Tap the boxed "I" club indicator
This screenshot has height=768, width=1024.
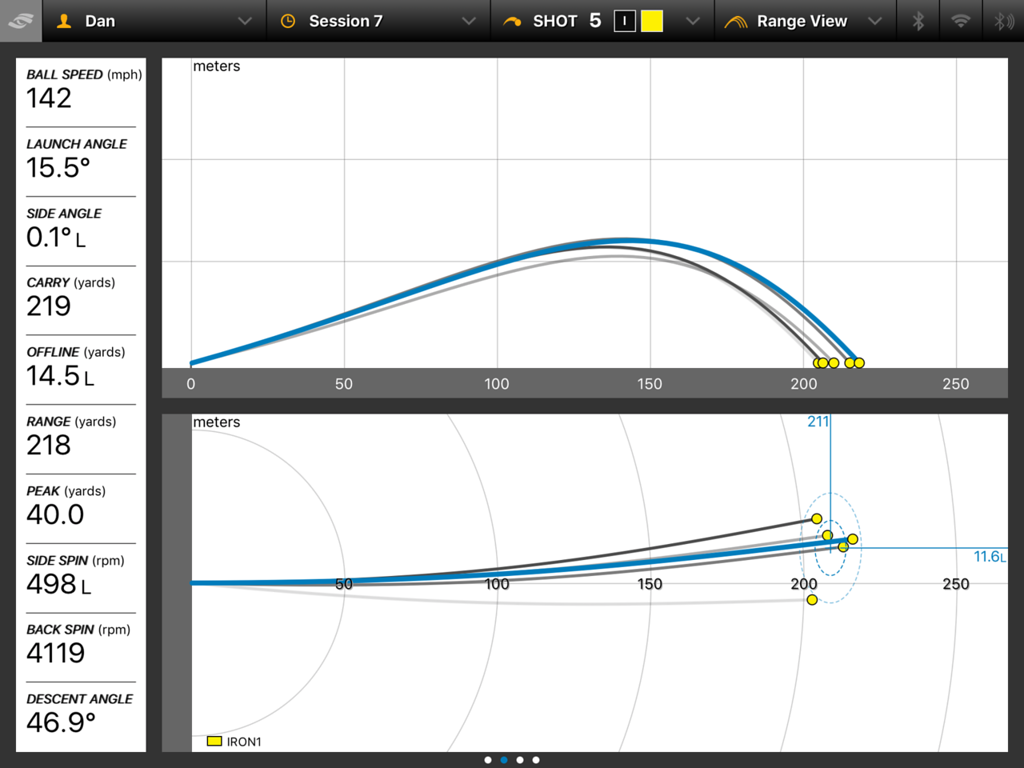[x=625, y=21]
